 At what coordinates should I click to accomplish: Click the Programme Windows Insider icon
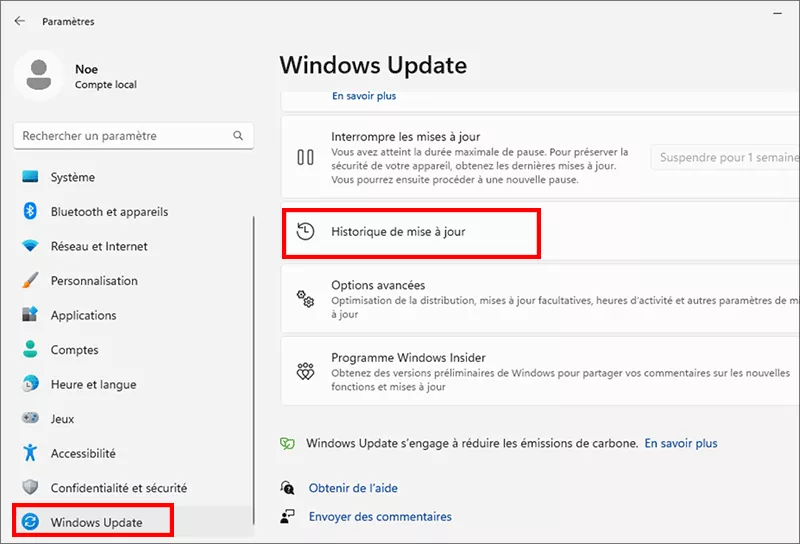[x=306, y=370]
